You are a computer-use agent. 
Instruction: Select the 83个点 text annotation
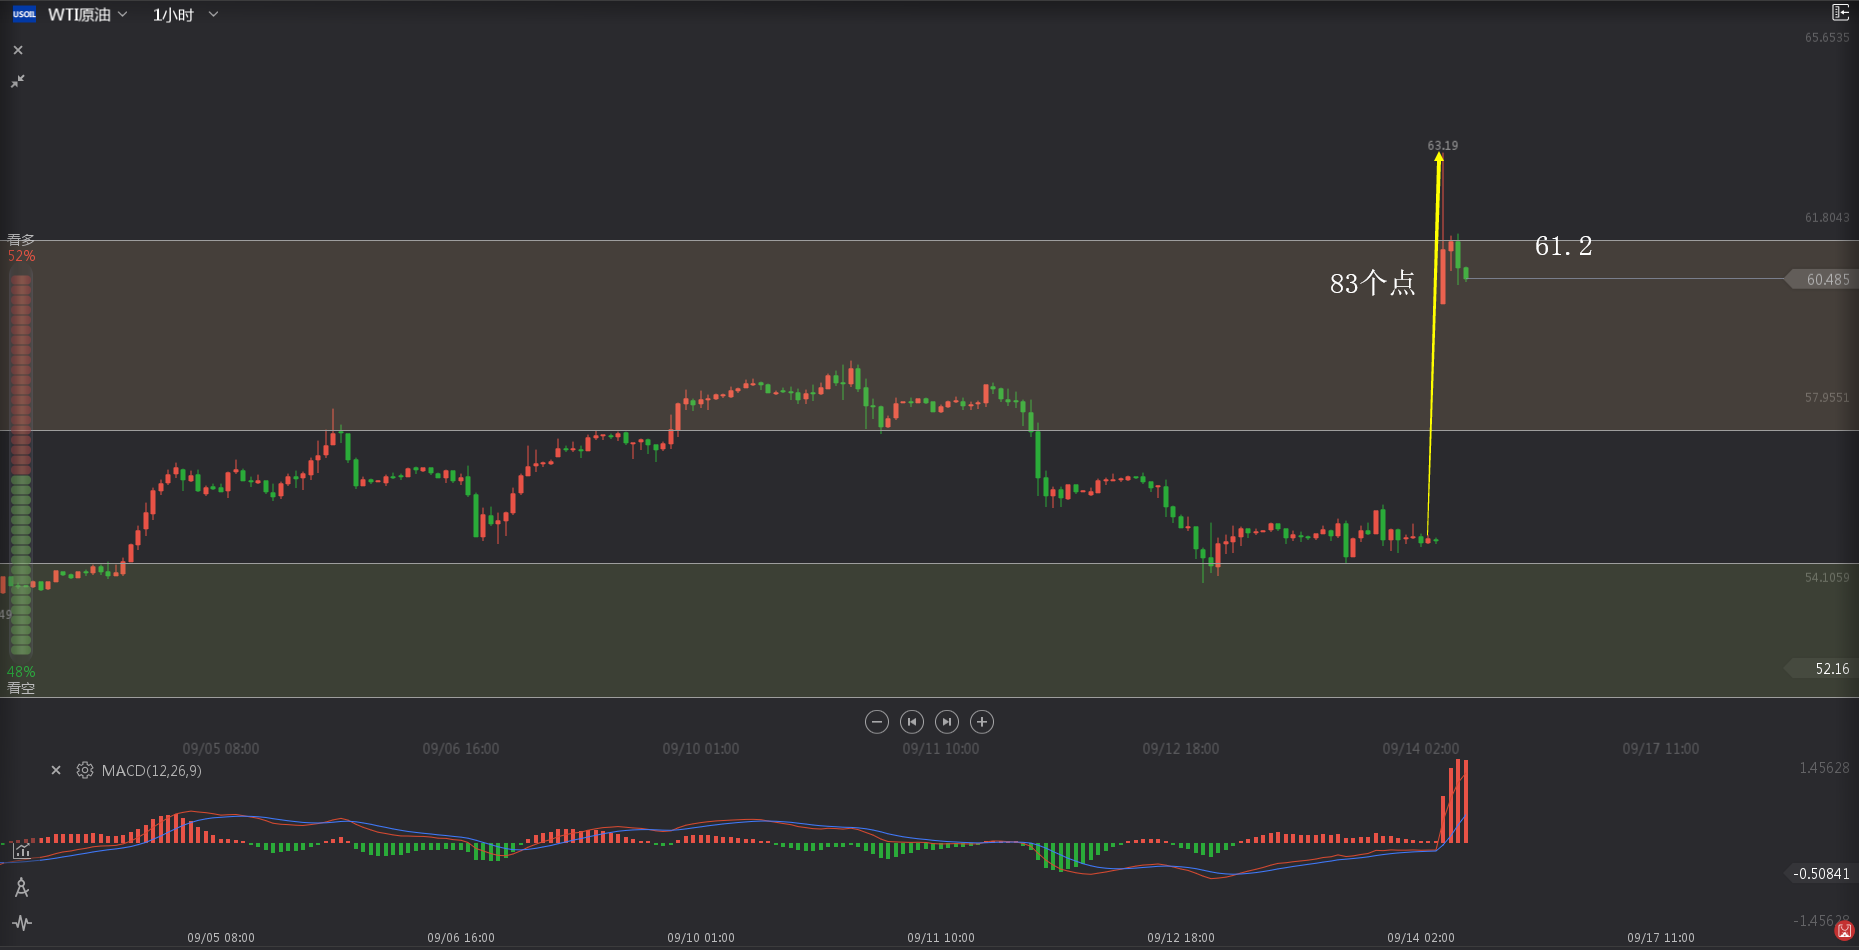pos(1372,284)
